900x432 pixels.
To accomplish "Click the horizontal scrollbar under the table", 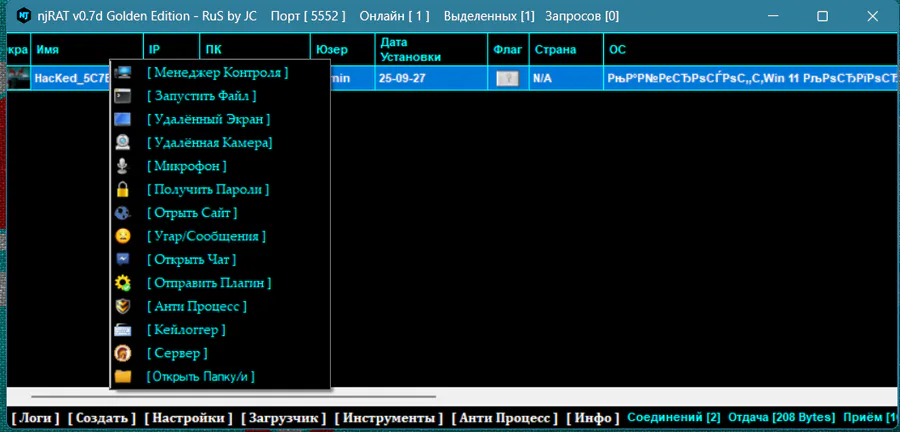I will click(233, 396).
